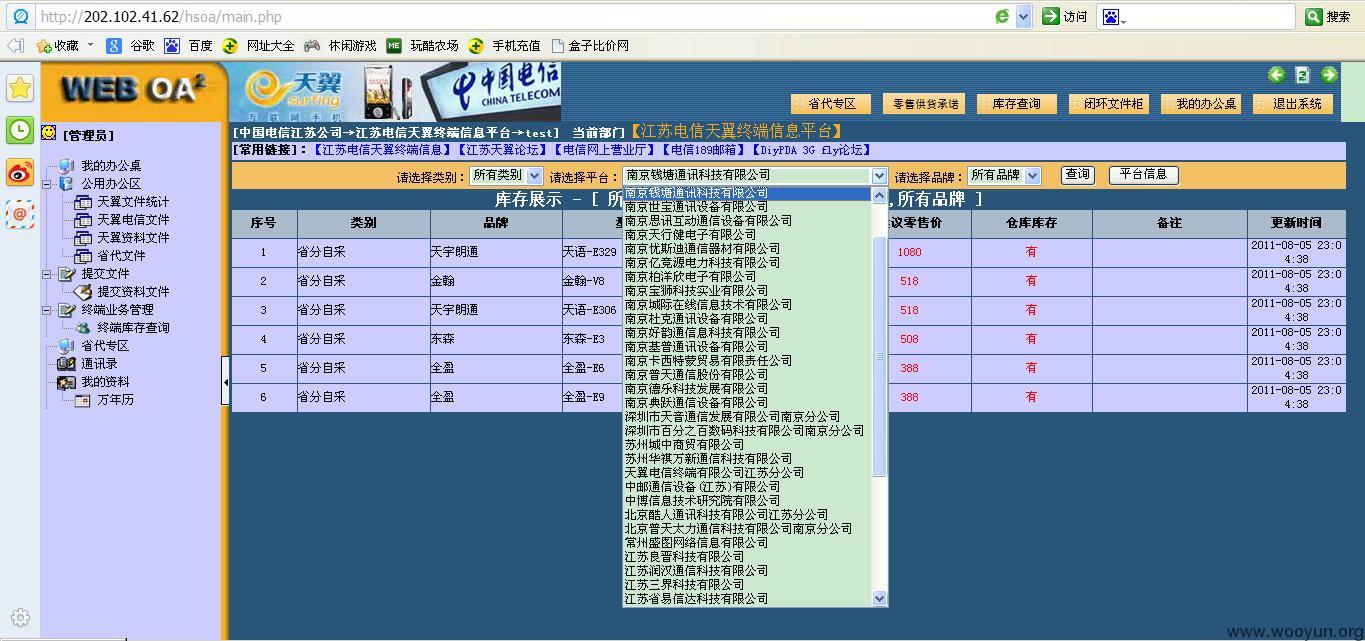This screenshot has height=641, width=1365.
Task: Click the green search magnifier button
Action: tap(1314, 16)
